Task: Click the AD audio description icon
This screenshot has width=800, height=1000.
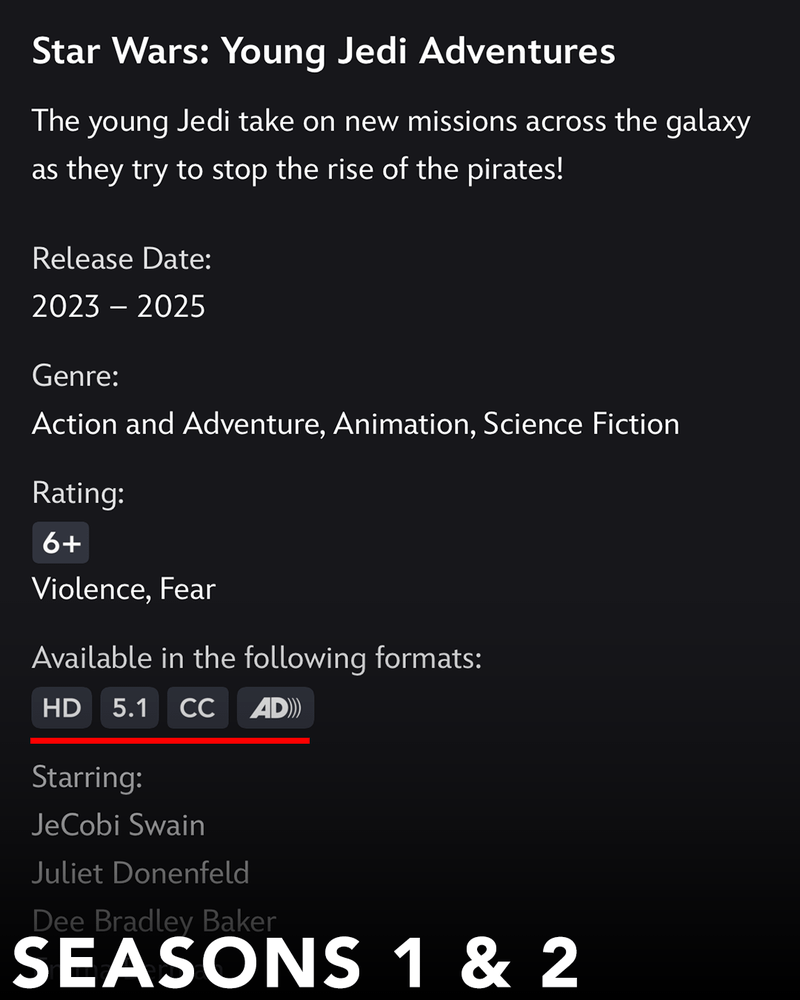Action: [275, 708]
